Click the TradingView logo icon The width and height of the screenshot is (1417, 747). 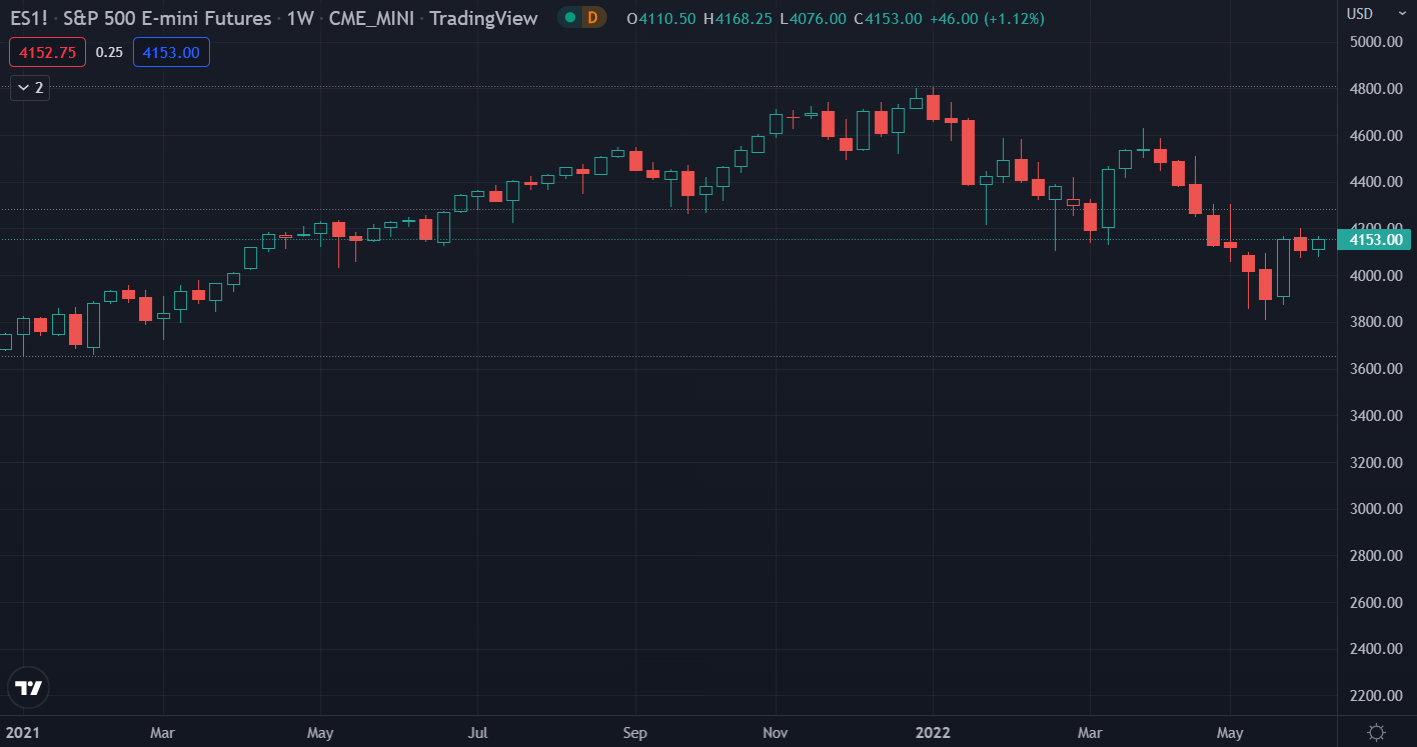[28, 687]
